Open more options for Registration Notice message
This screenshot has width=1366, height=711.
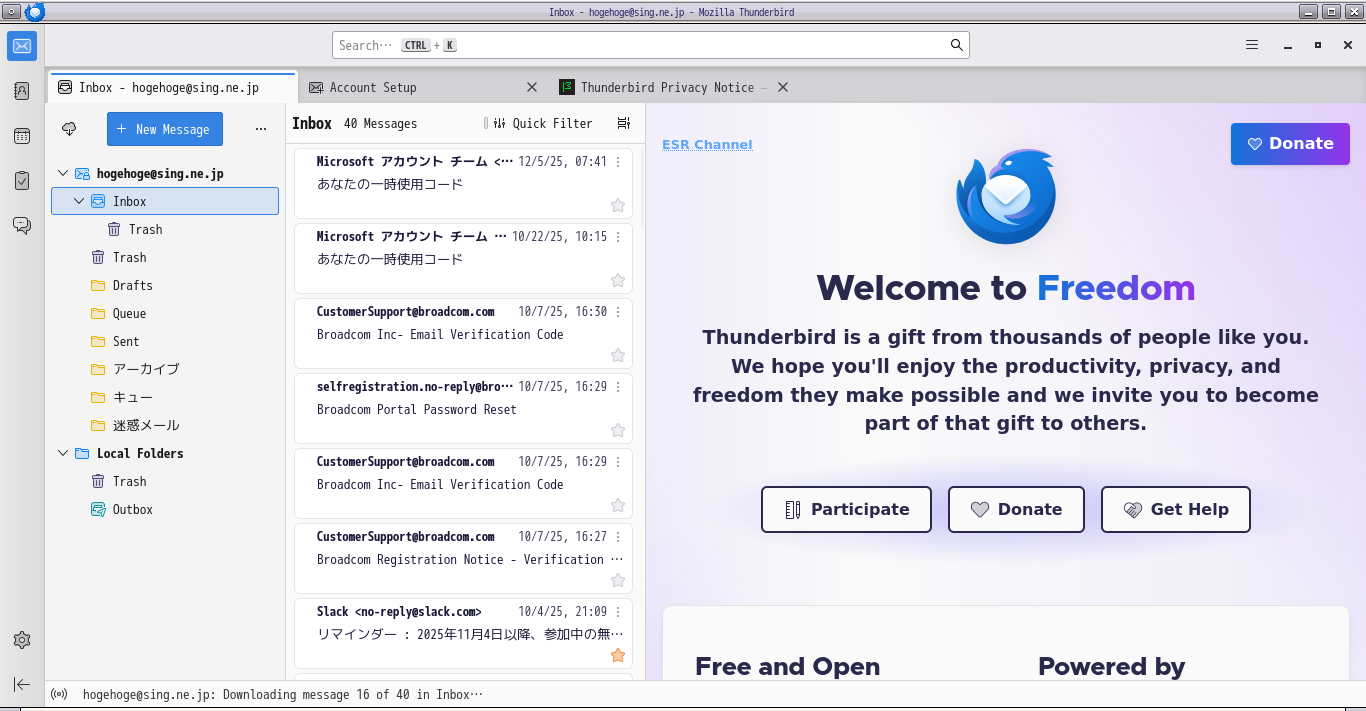tap(618, 537)
